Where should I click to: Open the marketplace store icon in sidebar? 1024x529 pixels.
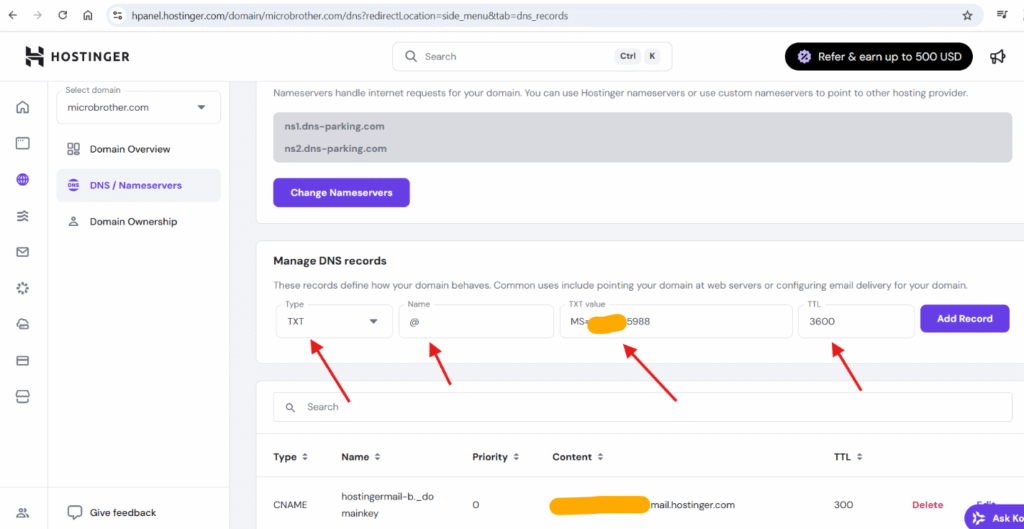tap(22, 396)
